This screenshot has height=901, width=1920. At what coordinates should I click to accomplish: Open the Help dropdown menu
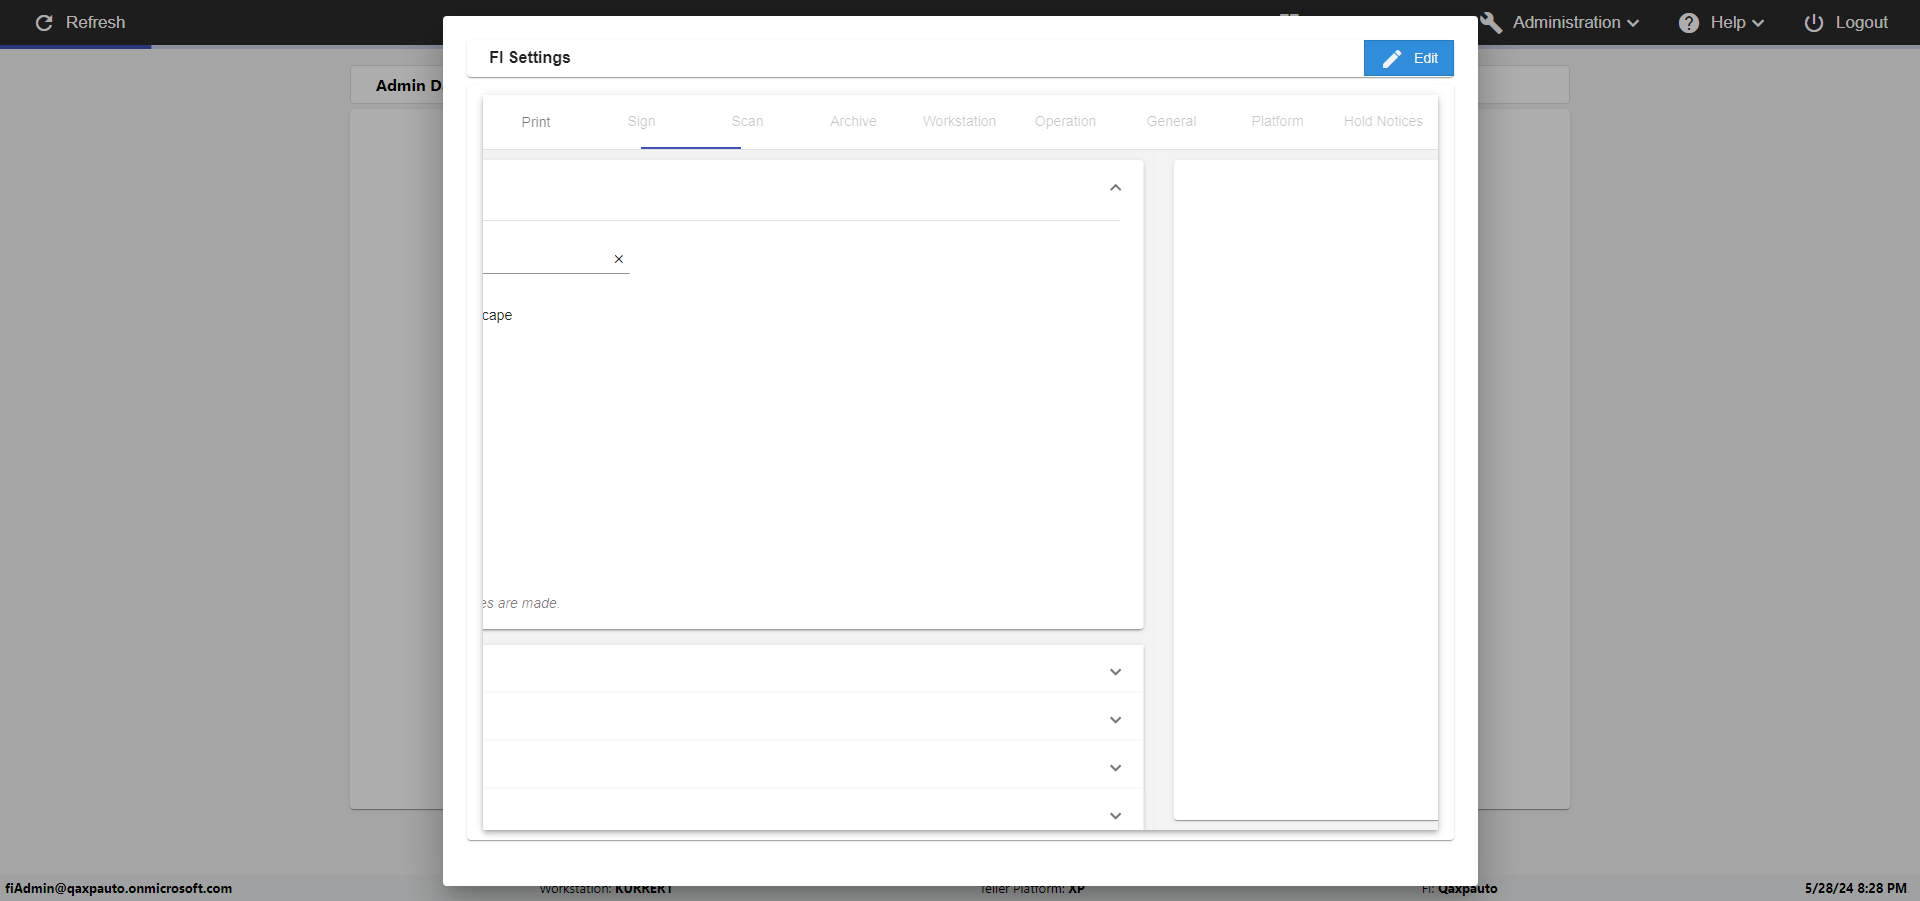(1721, 22)
